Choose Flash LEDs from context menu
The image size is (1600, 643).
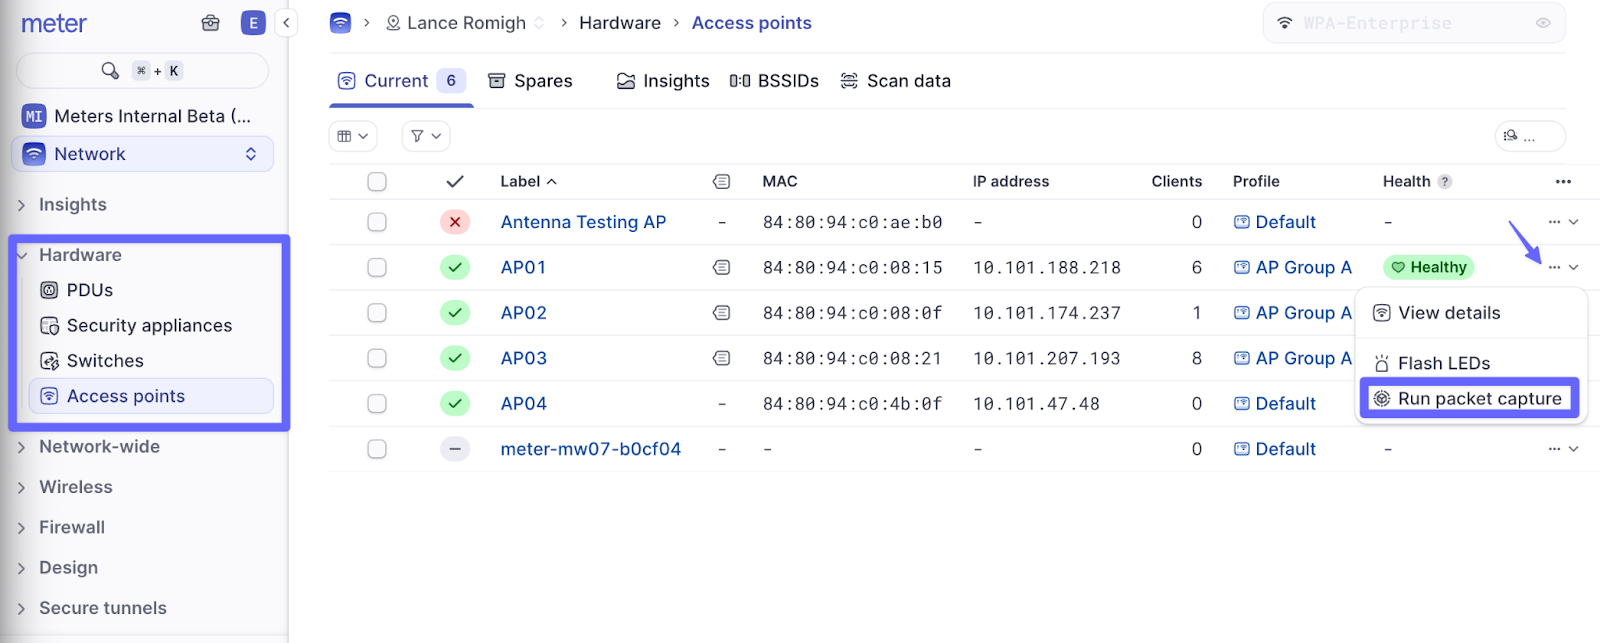pyautogui.click(x=1443, y=363)
